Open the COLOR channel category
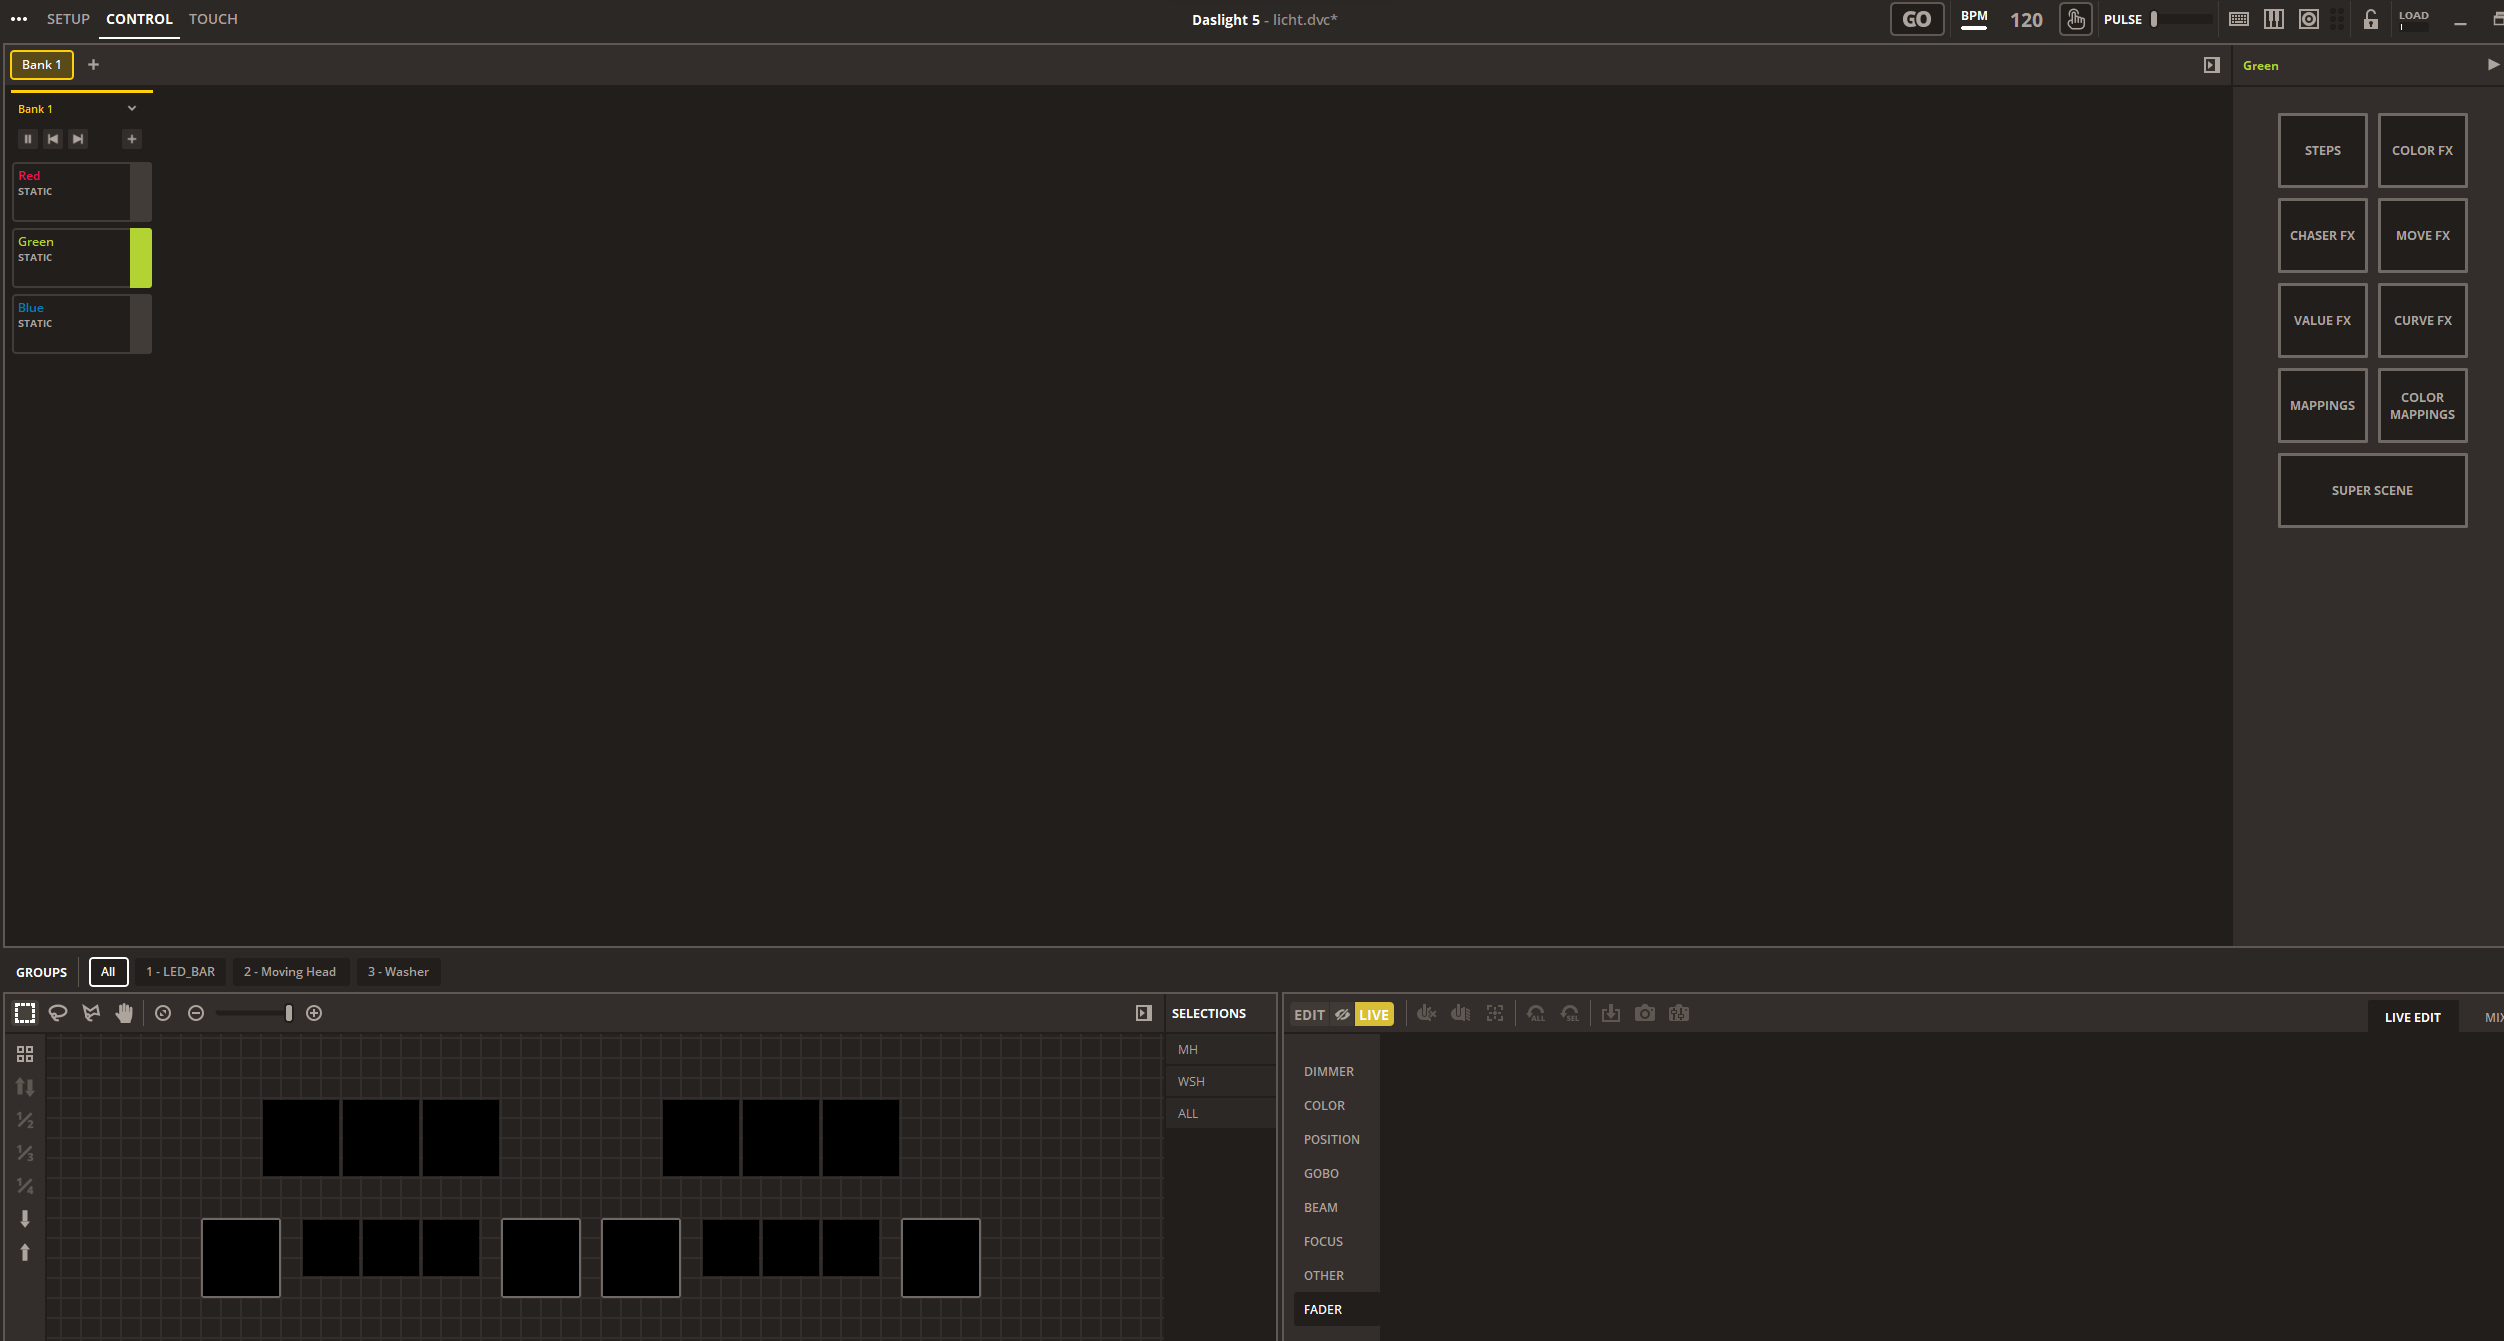 (x=1325, y=1105)
